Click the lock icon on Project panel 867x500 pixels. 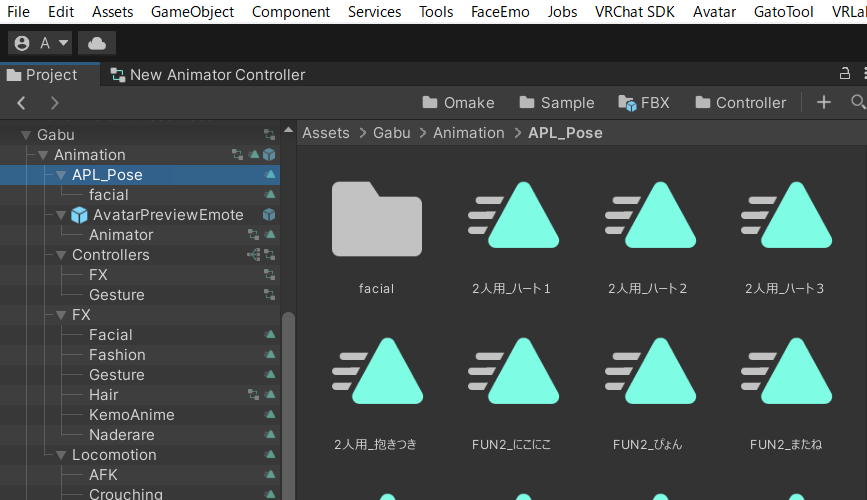tap(845, 73)
